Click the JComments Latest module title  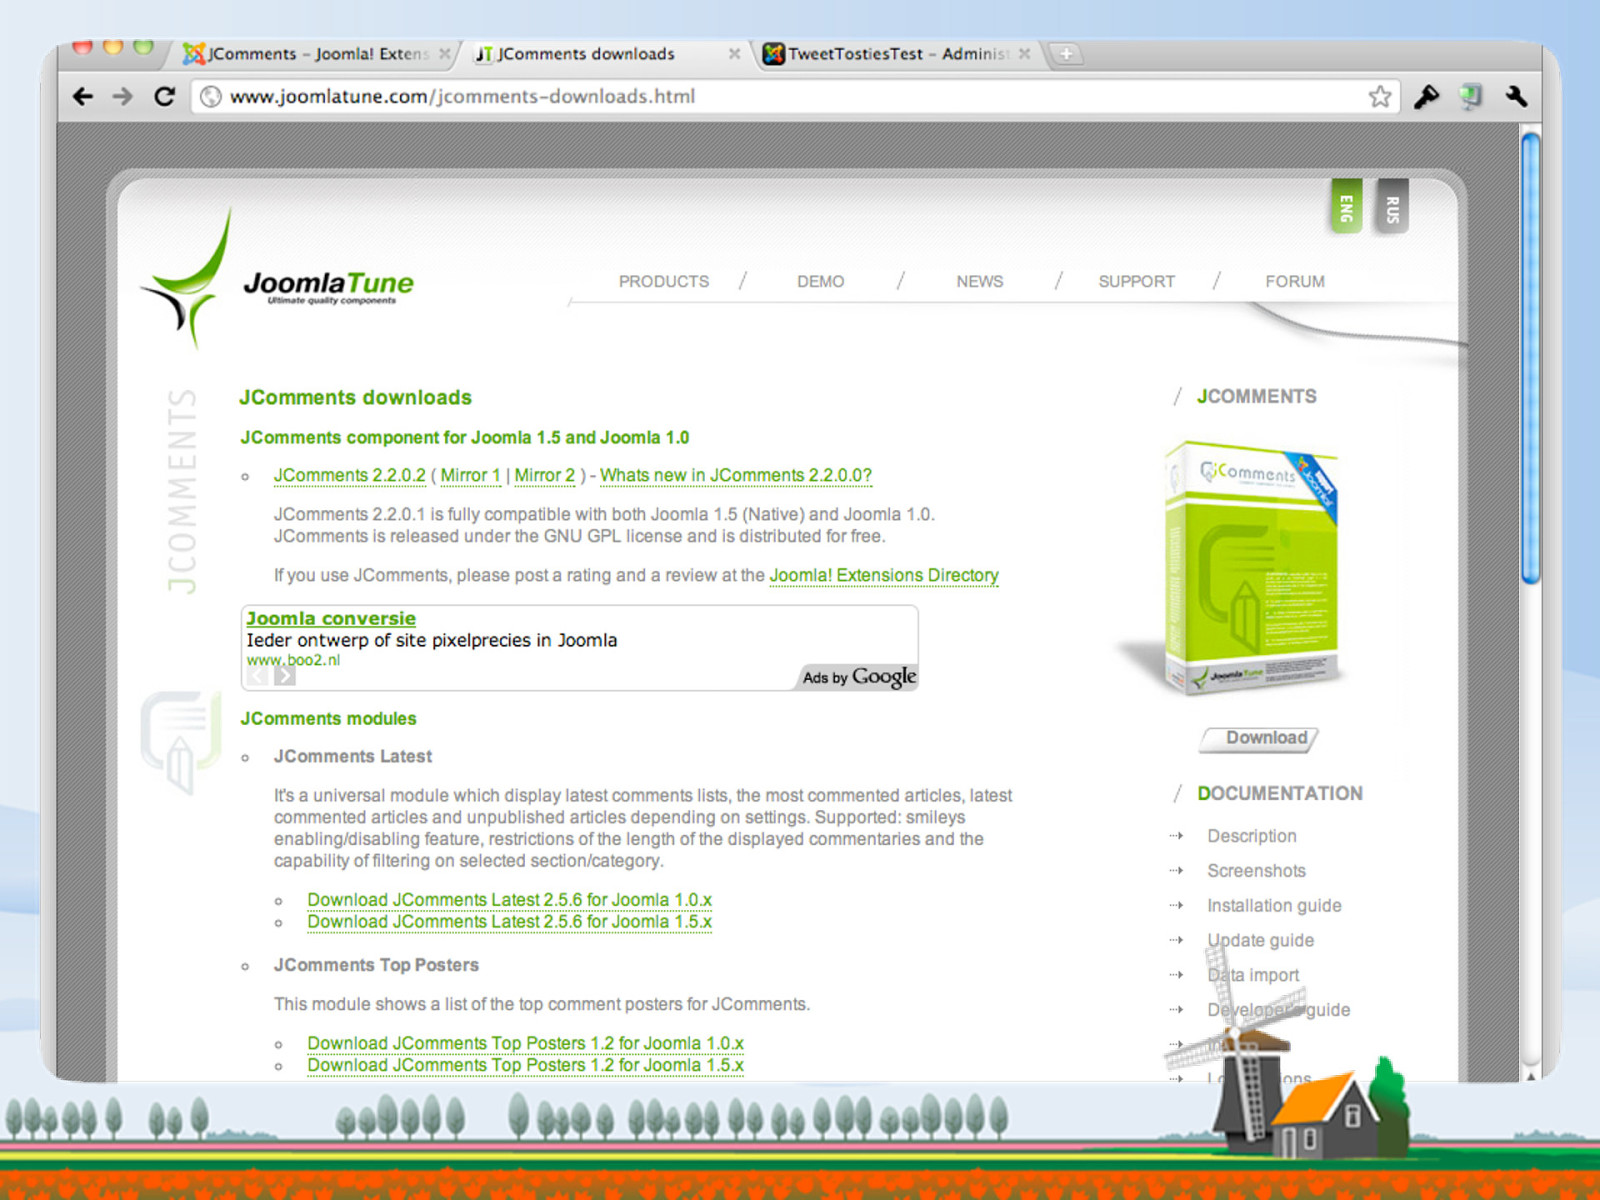(x=353, y=757)
